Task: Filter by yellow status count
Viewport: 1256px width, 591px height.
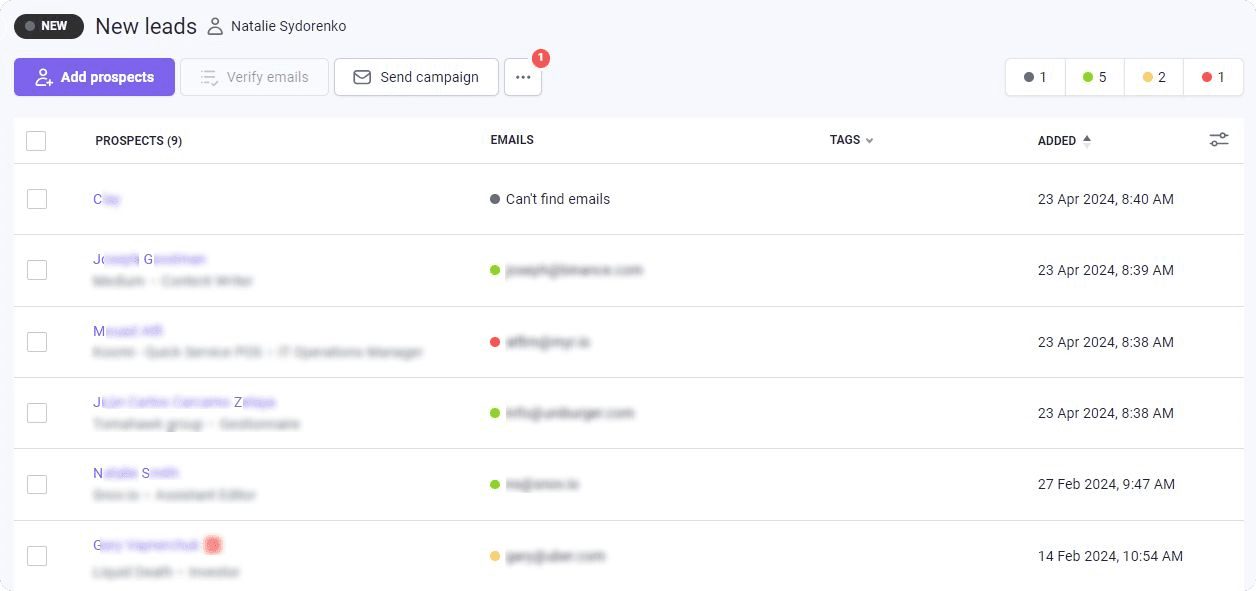Action: coord(1153,77)
